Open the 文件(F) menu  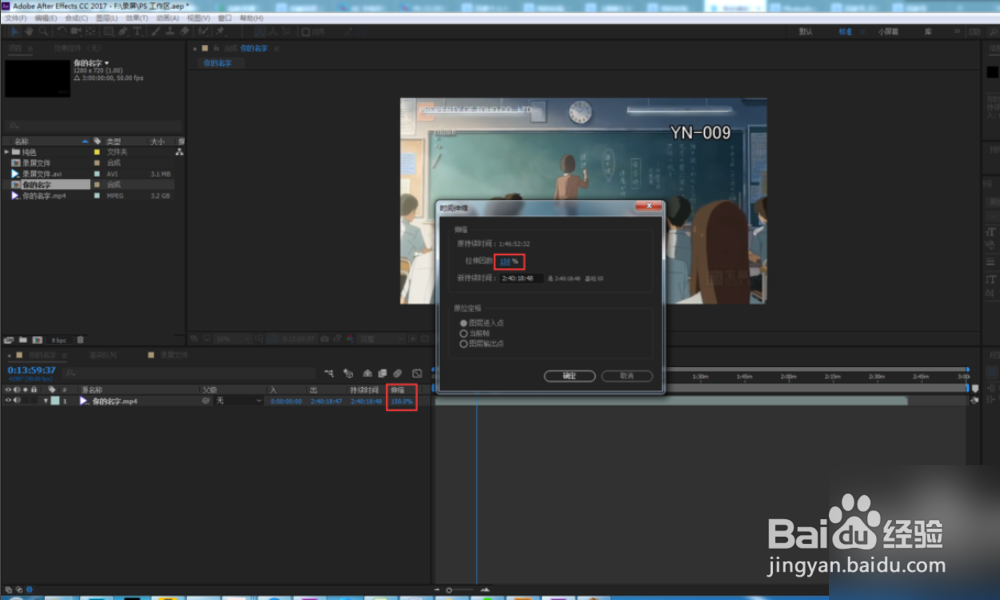(x=15, y=18)
